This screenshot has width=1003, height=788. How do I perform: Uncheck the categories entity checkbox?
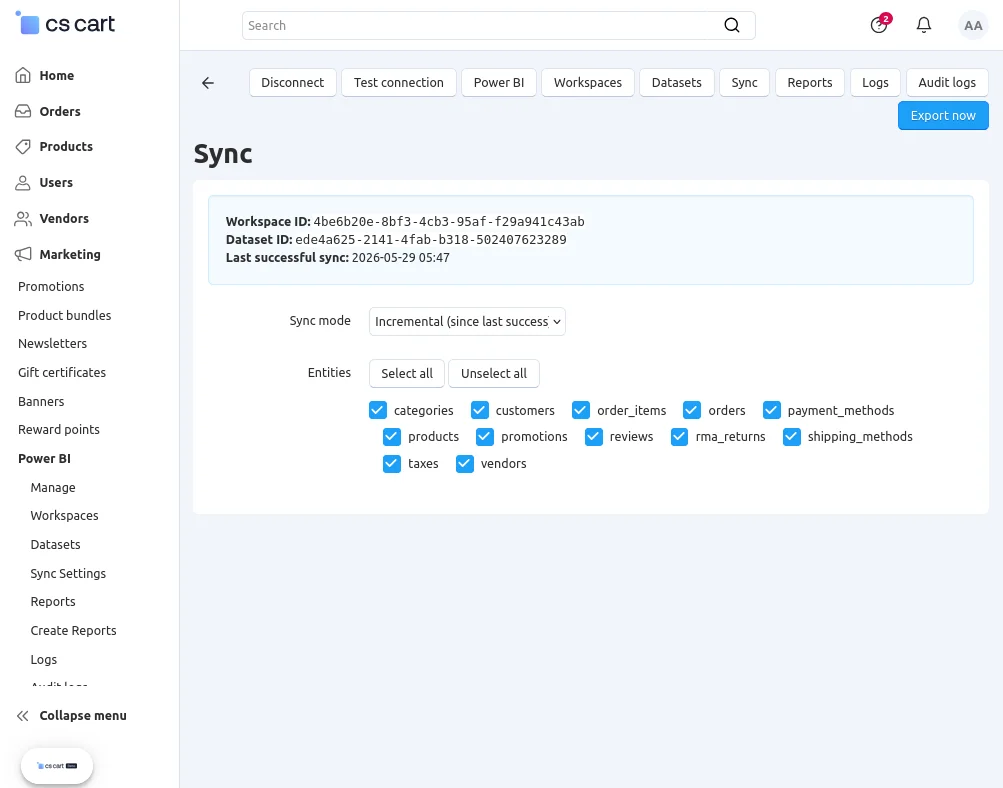click(378, 410)
